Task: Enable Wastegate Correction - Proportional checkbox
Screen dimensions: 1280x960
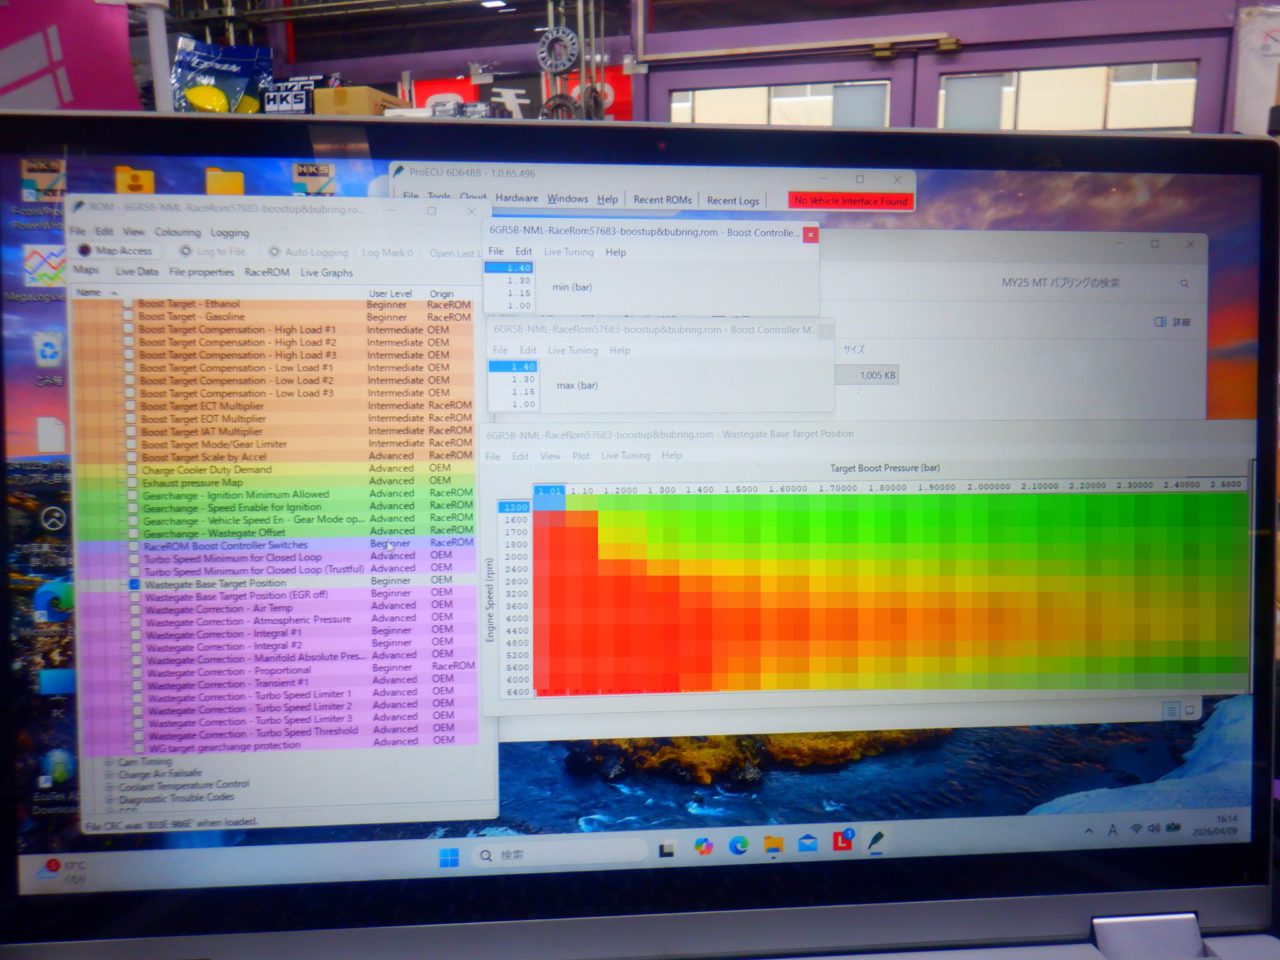Action: pos(136,672)
